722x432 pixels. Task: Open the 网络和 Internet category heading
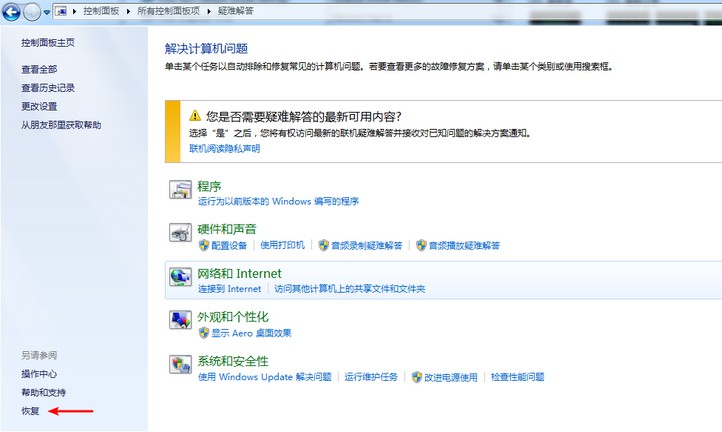(239, 274)
